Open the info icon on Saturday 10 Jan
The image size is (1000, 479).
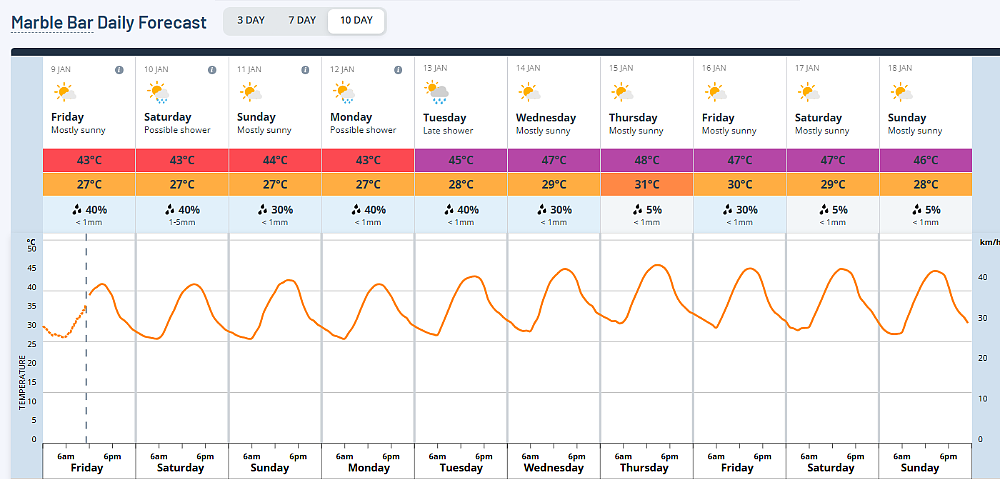212,70
